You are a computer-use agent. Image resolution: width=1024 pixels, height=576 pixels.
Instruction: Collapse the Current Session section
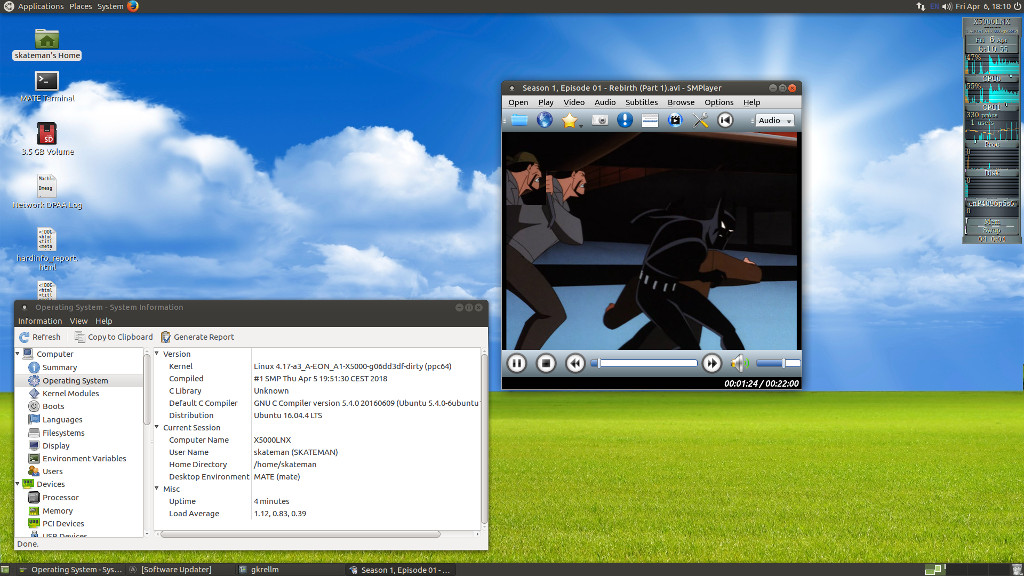(x=157, y=428)
